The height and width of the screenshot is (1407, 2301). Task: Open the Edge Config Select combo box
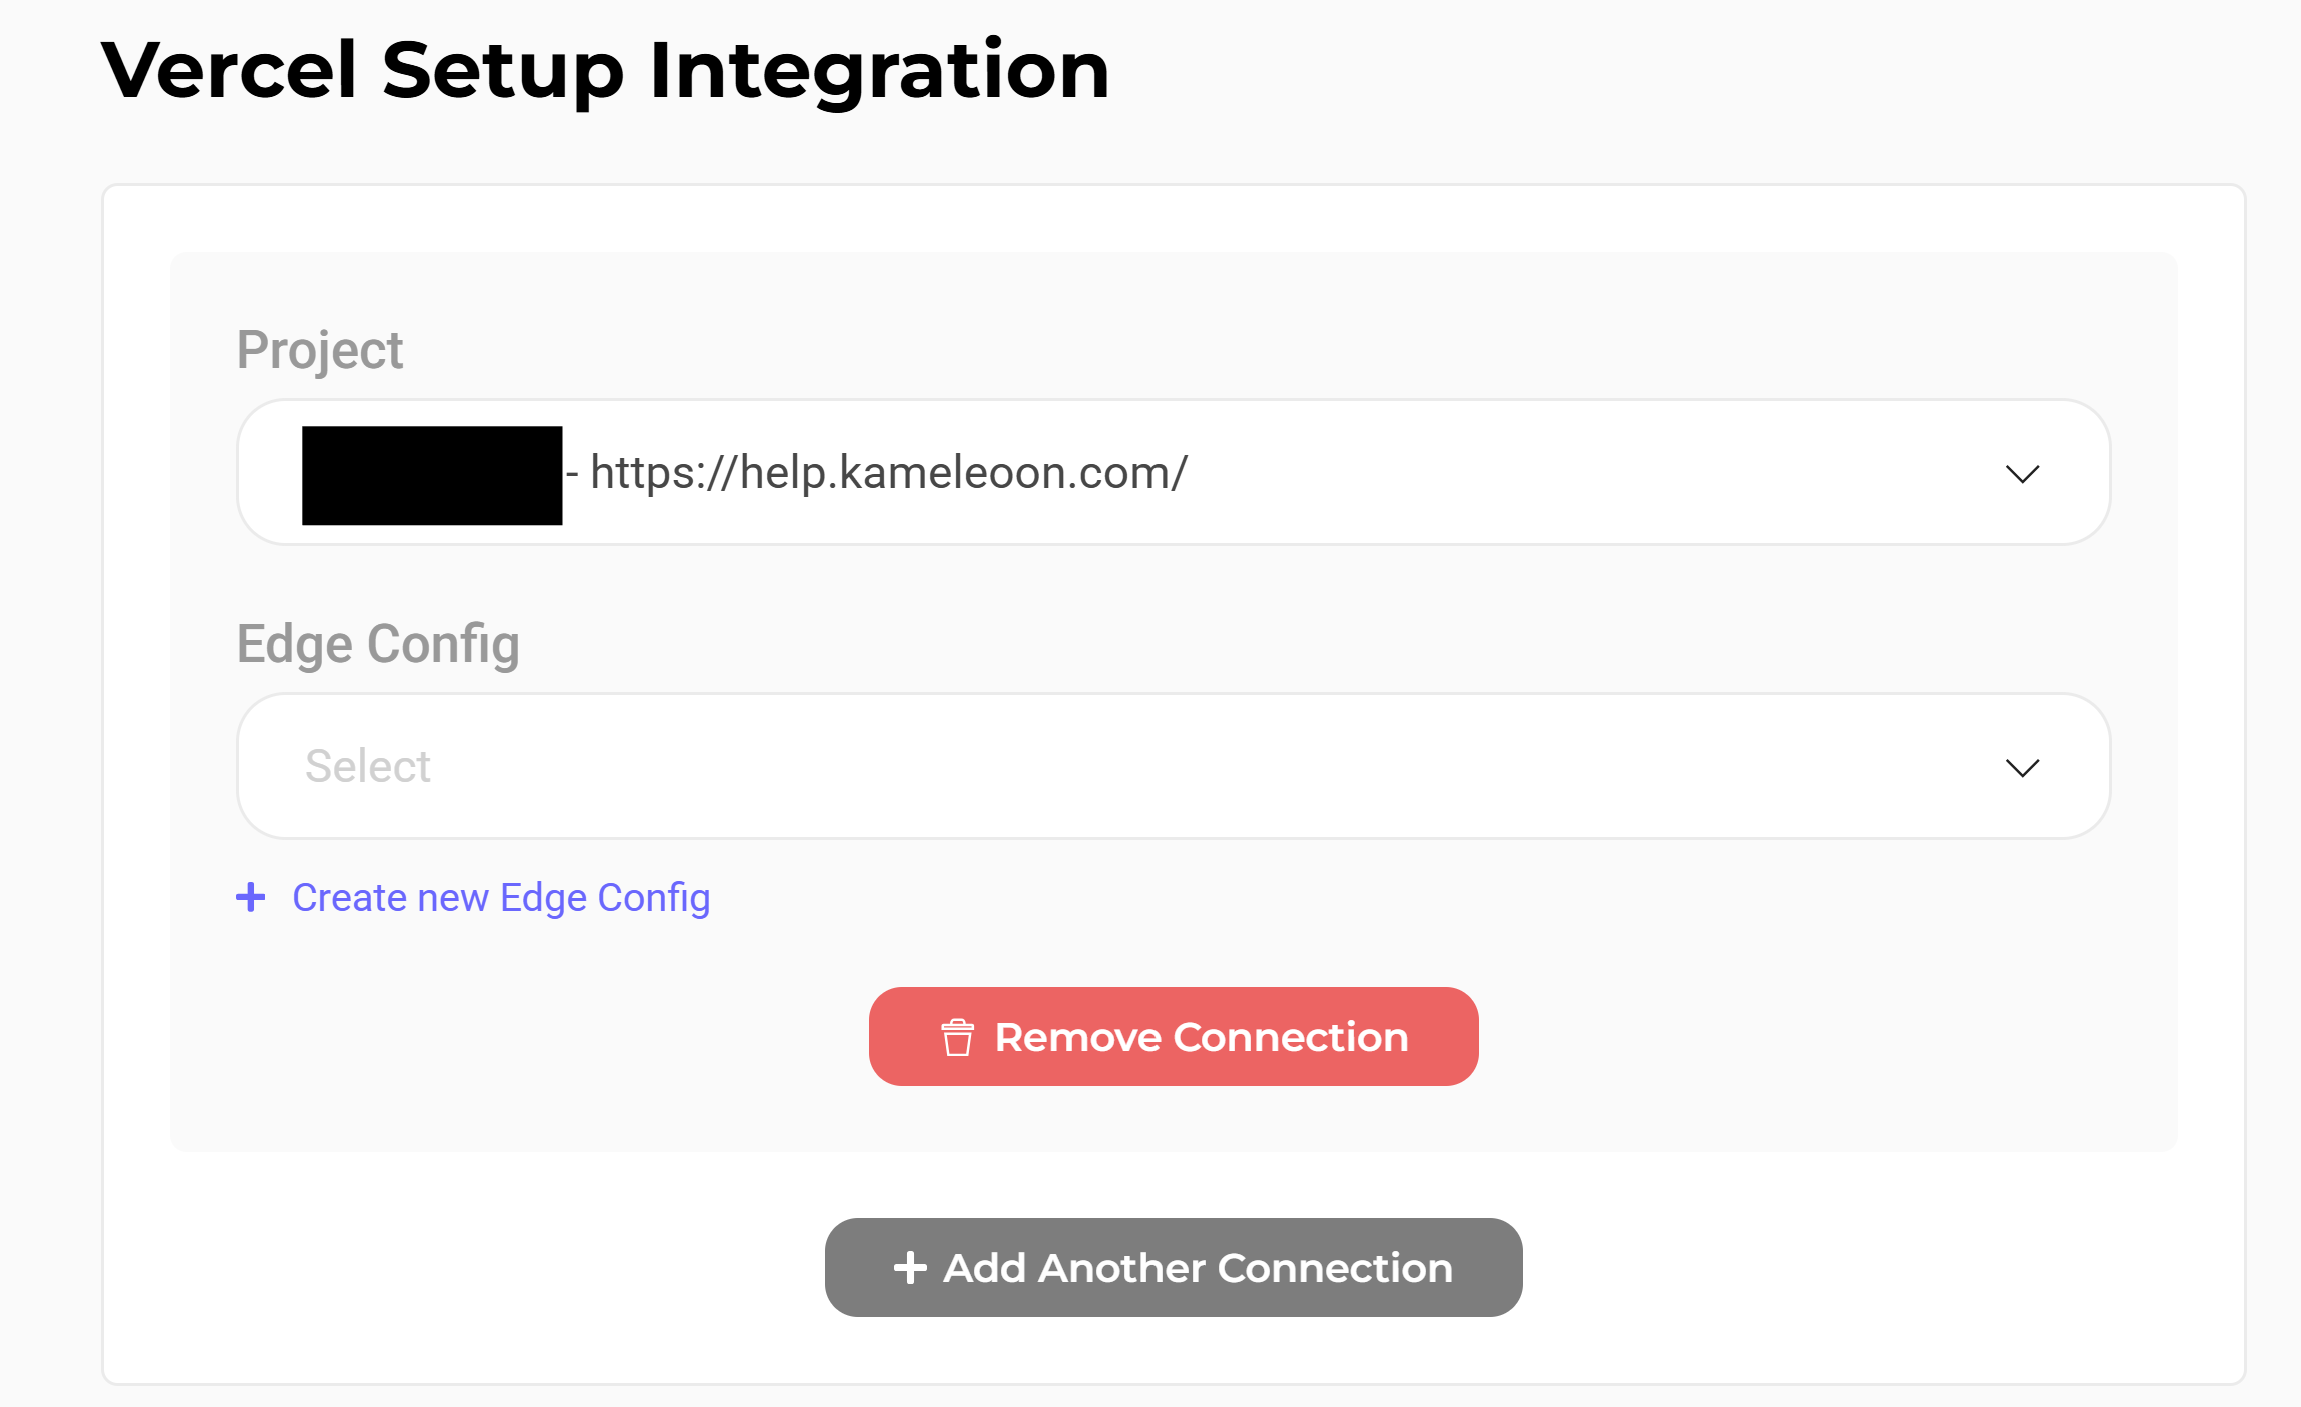pos(1172,766)
